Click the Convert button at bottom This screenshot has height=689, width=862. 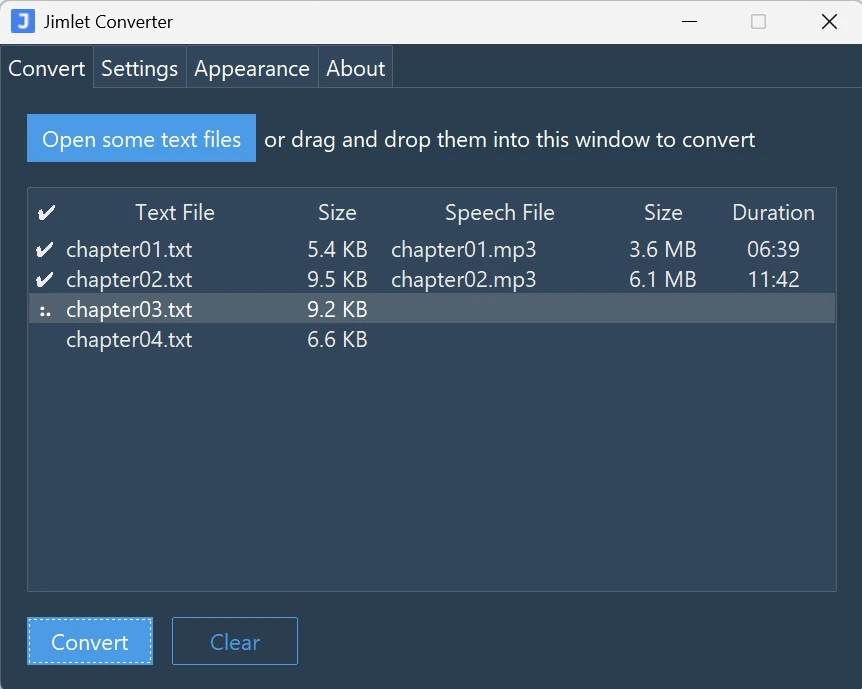90,642
